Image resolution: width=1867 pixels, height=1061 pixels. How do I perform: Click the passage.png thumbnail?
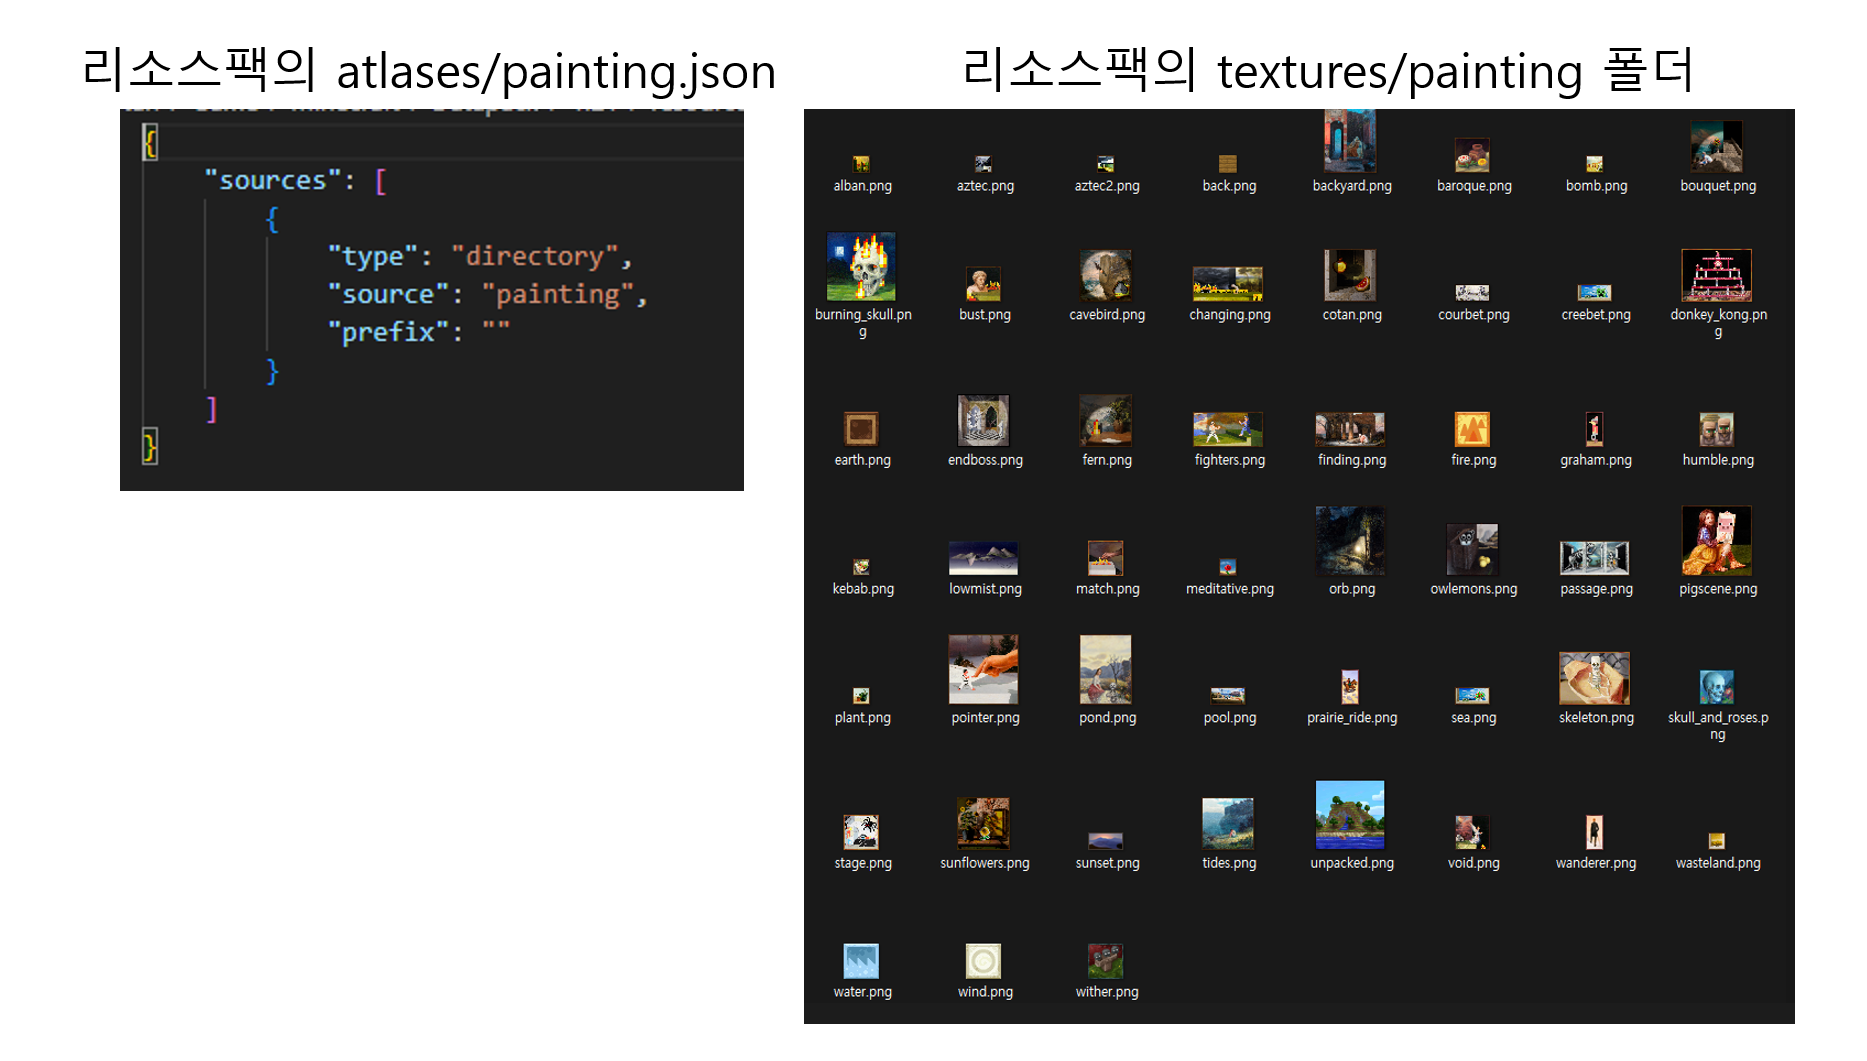pyautogui.click(x=1595, y=558)
